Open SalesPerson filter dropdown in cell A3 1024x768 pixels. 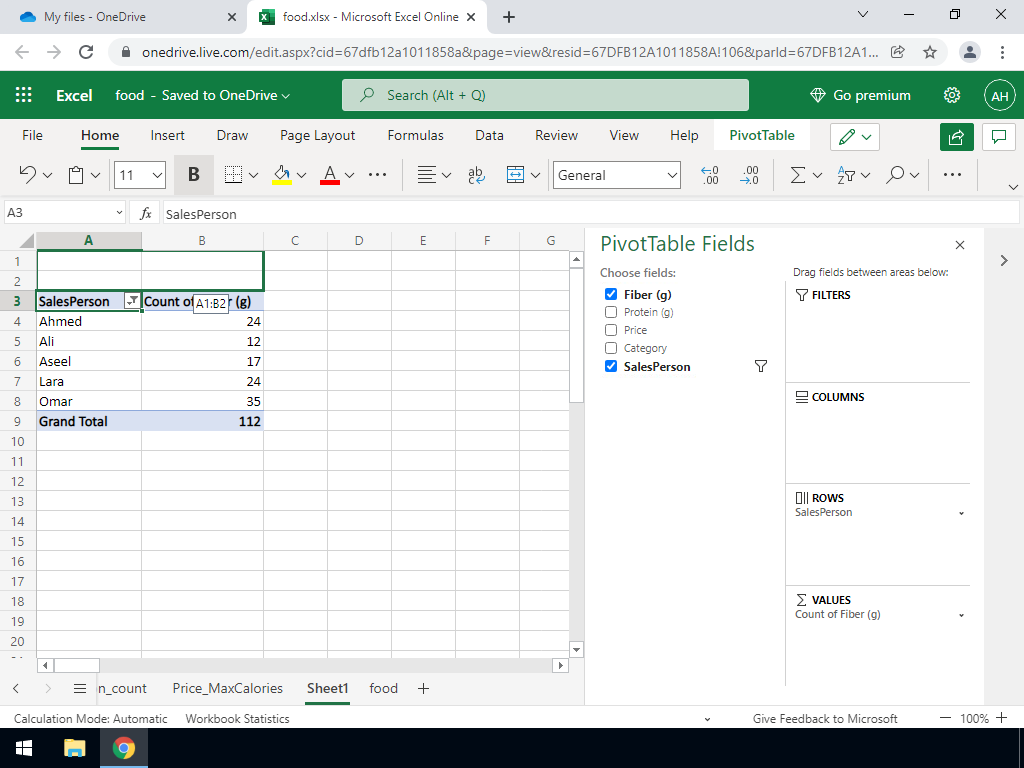coord(133,300)
